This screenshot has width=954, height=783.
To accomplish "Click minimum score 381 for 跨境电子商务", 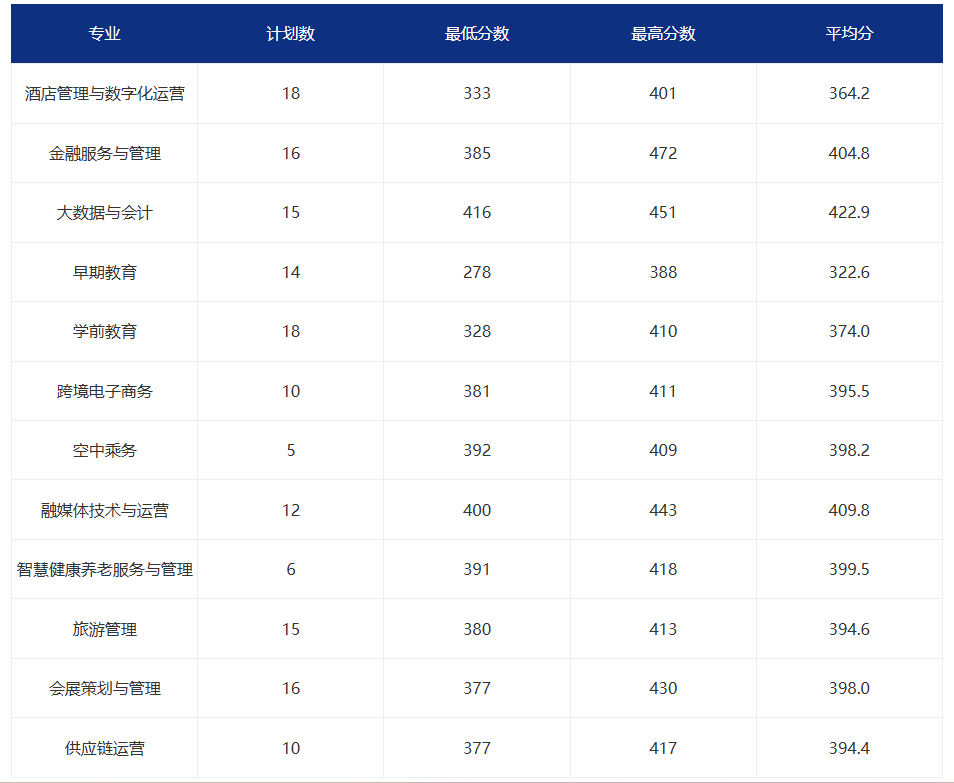I will pos(476,391).
